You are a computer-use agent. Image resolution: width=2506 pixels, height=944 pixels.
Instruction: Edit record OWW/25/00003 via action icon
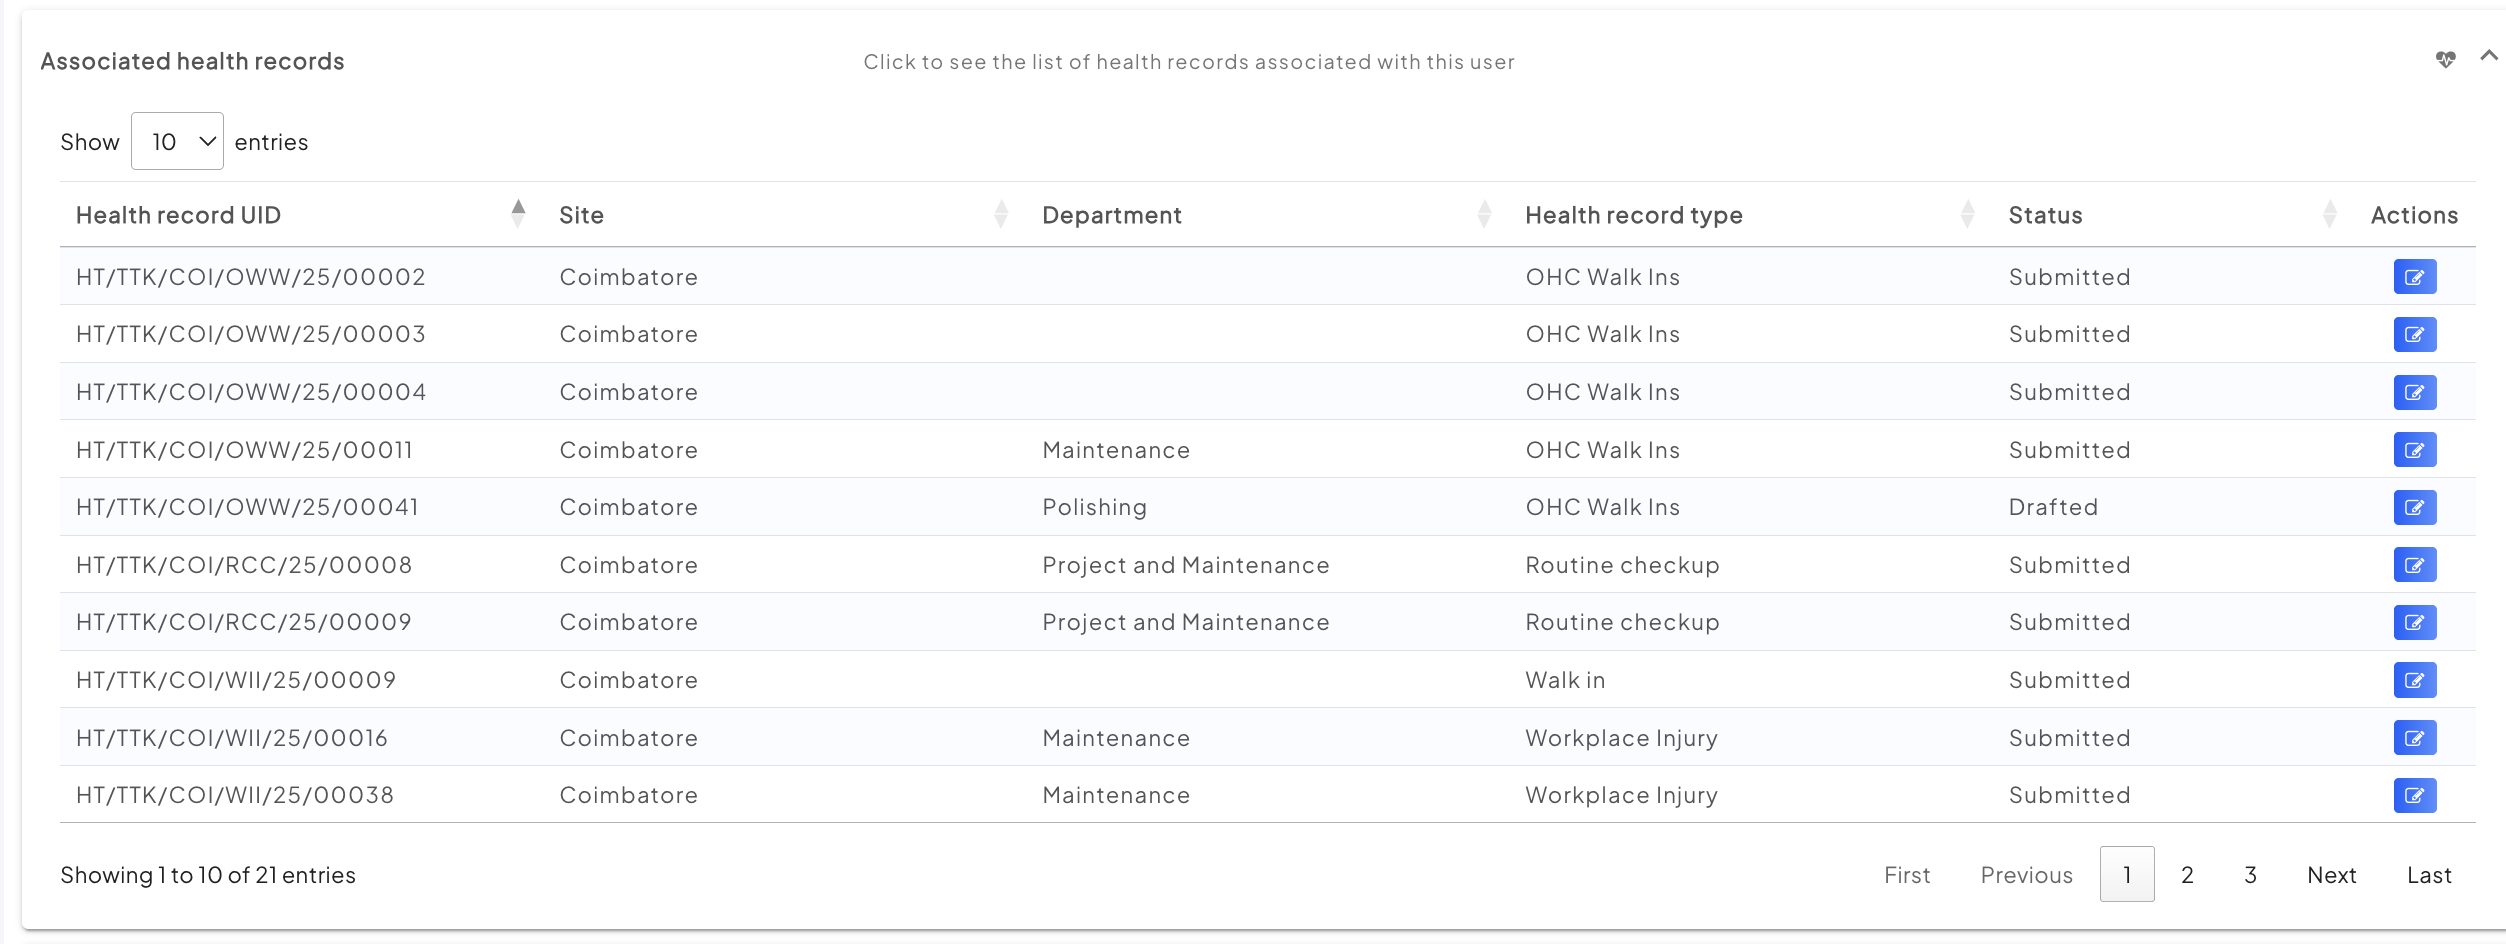(x=2414, y=335)
